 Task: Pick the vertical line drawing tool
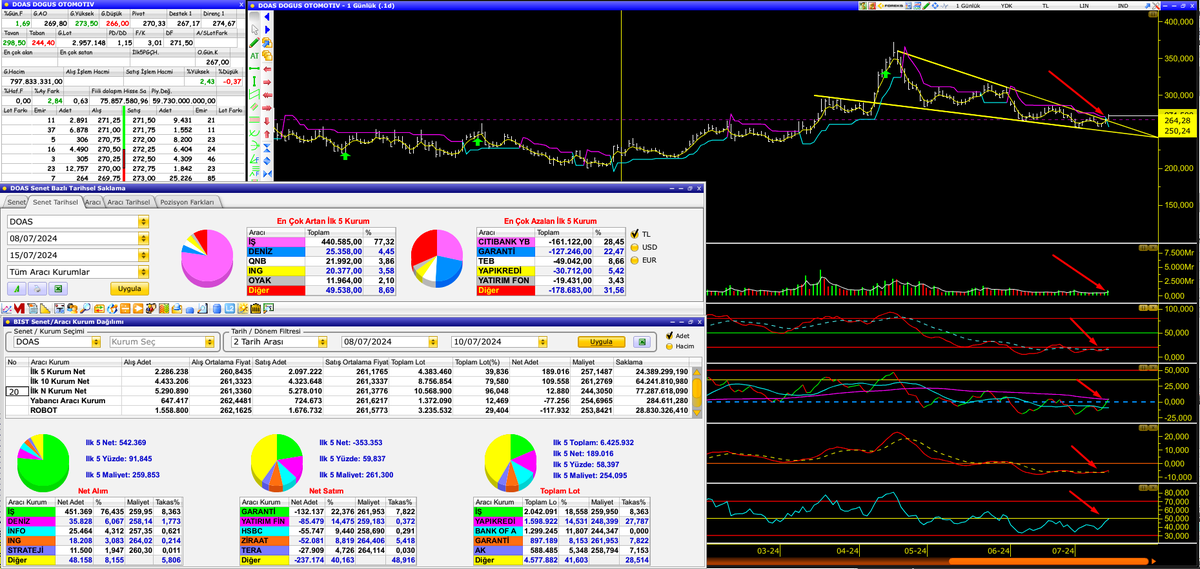click(x=254, y=81)
